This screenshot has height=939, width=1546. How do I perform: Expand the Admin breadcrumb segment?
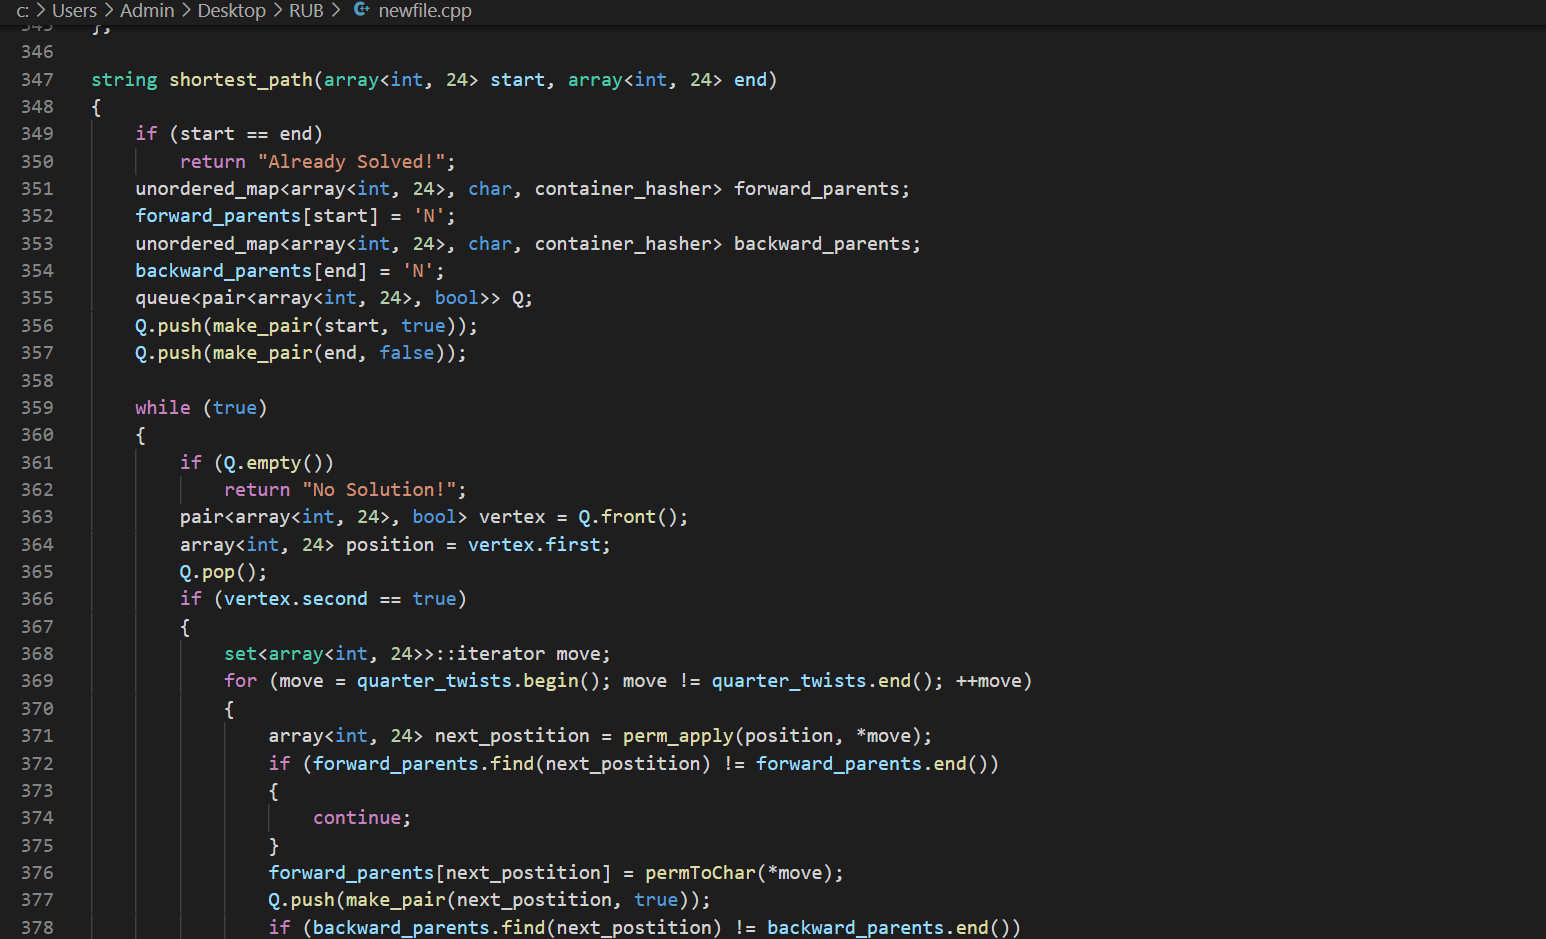[147, 11]
